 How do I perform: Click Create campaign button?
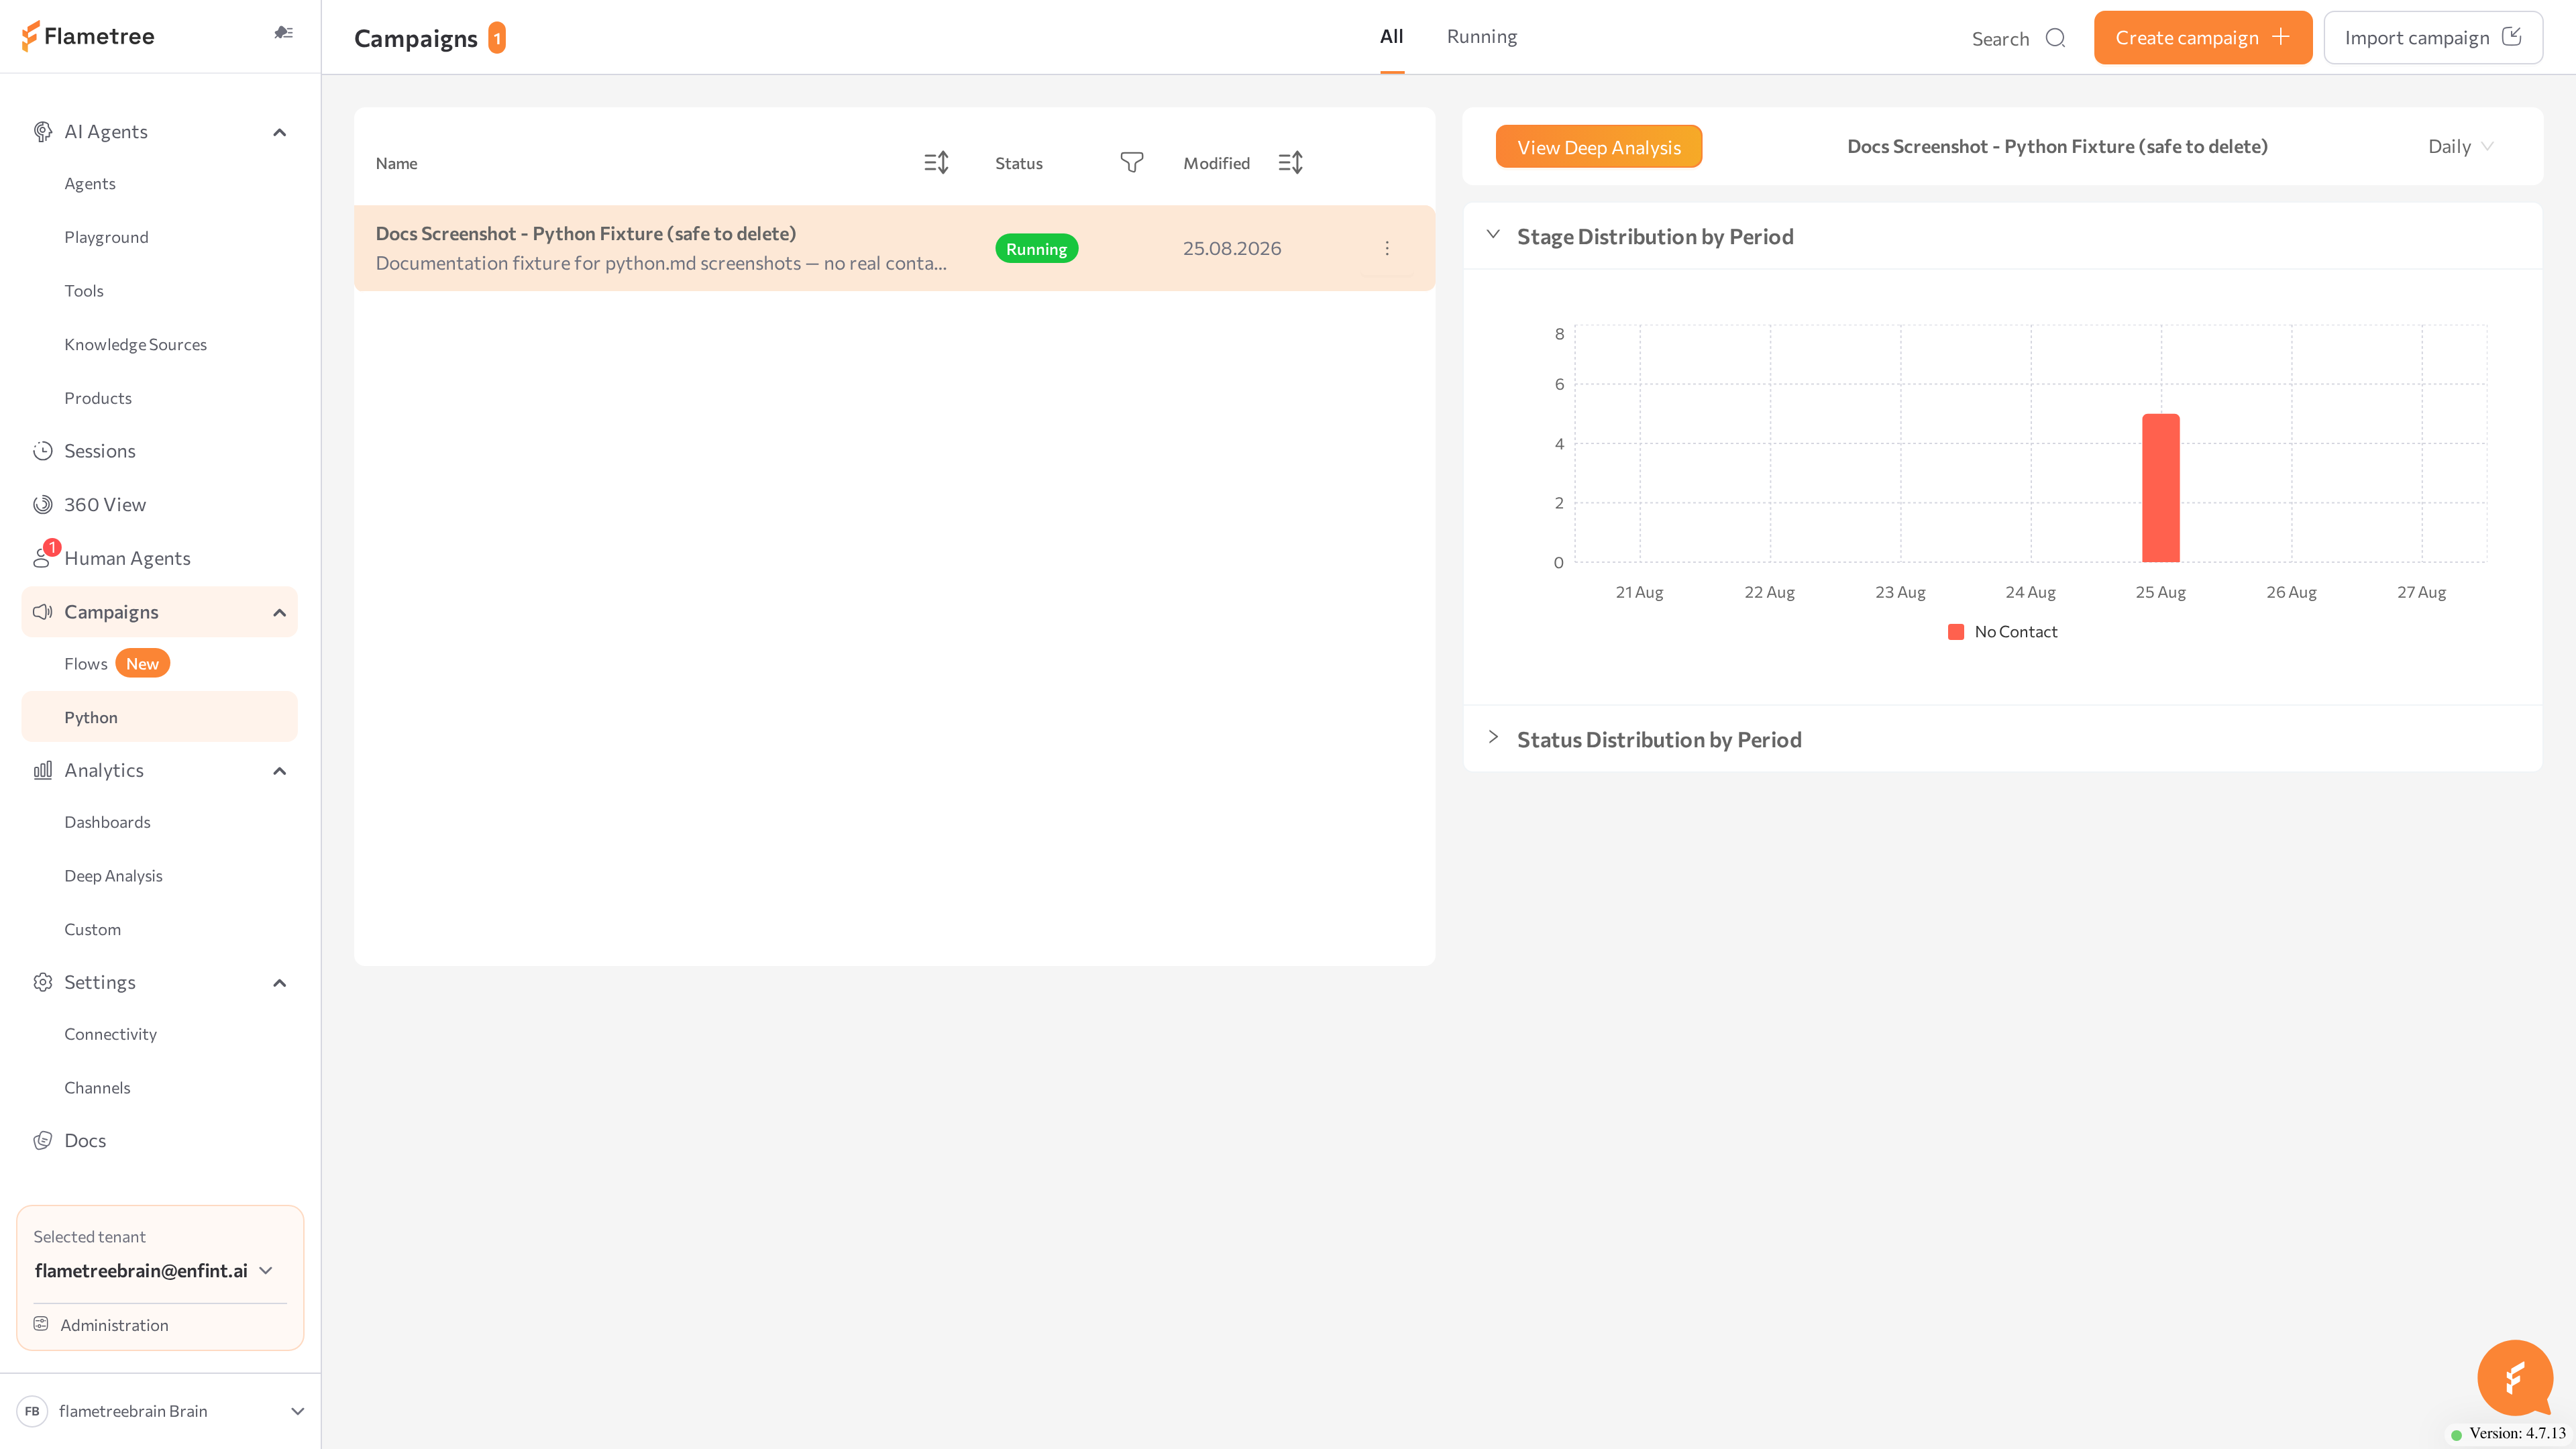2203,38
